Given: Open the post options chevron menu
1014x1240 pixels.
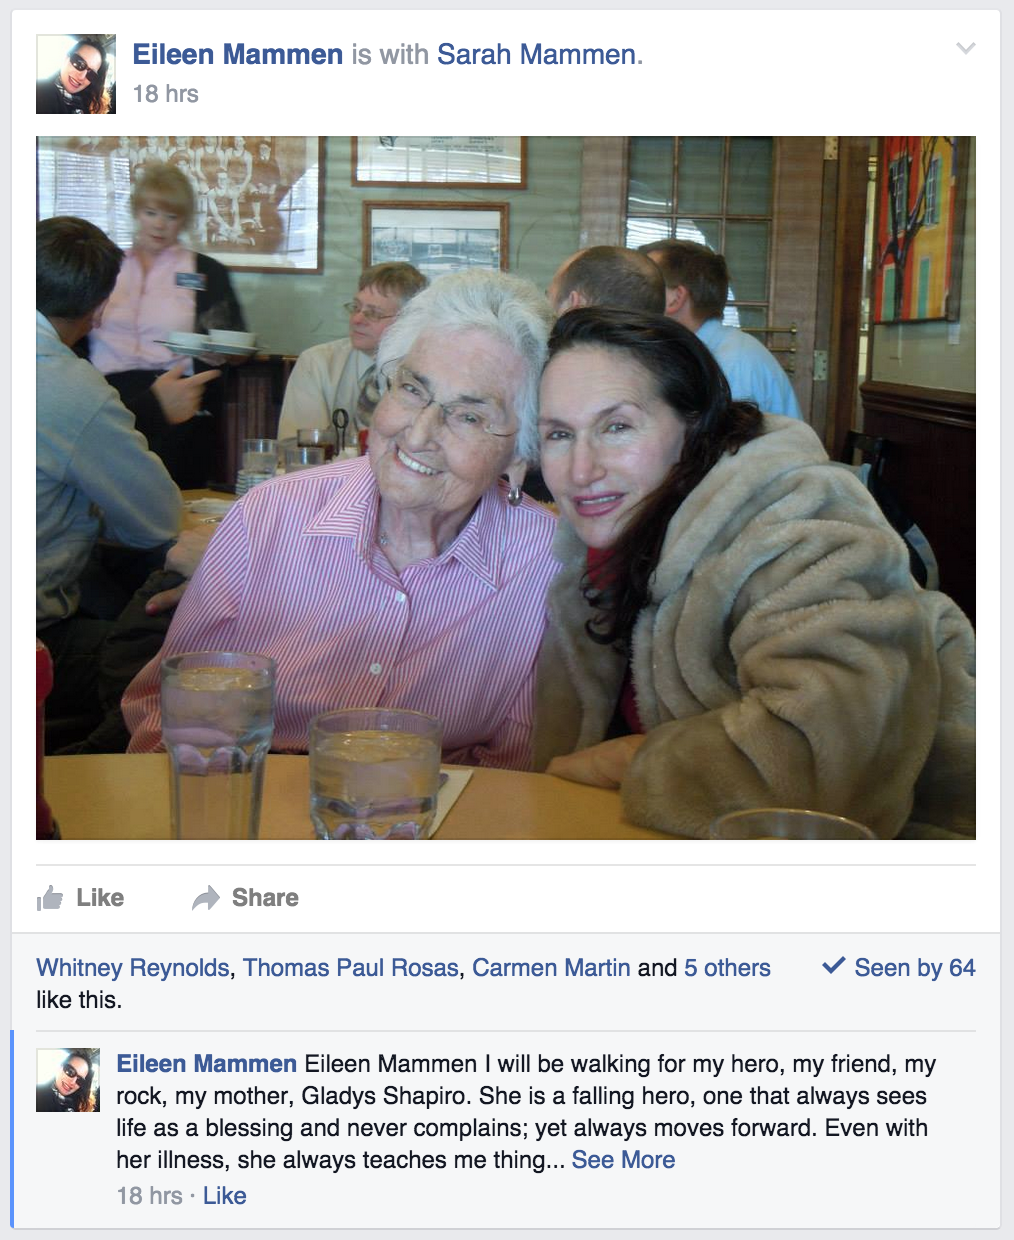Looking at the screenshot, I should (x=965, y=48).
